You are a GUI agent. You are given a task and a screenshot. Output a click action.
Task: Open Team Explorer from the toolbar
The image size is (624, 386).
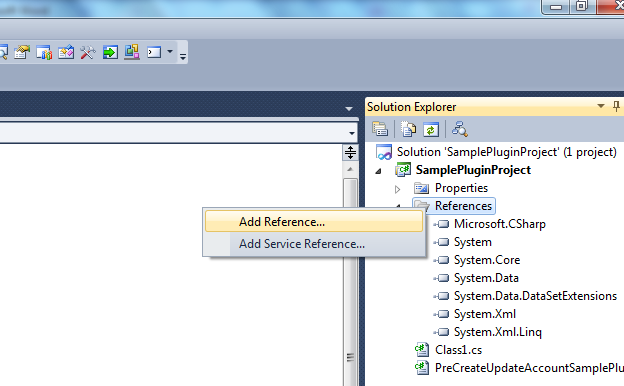(x=44, y=52)
